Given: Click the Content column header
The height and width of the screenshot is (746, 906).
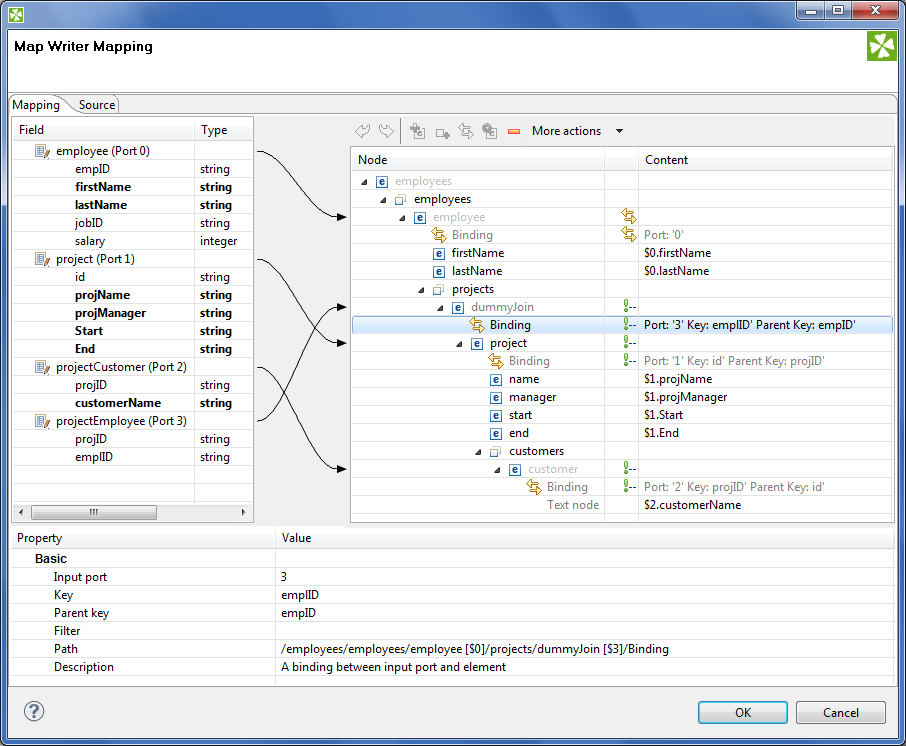Looking at the screenshot, I should [765, 160].
